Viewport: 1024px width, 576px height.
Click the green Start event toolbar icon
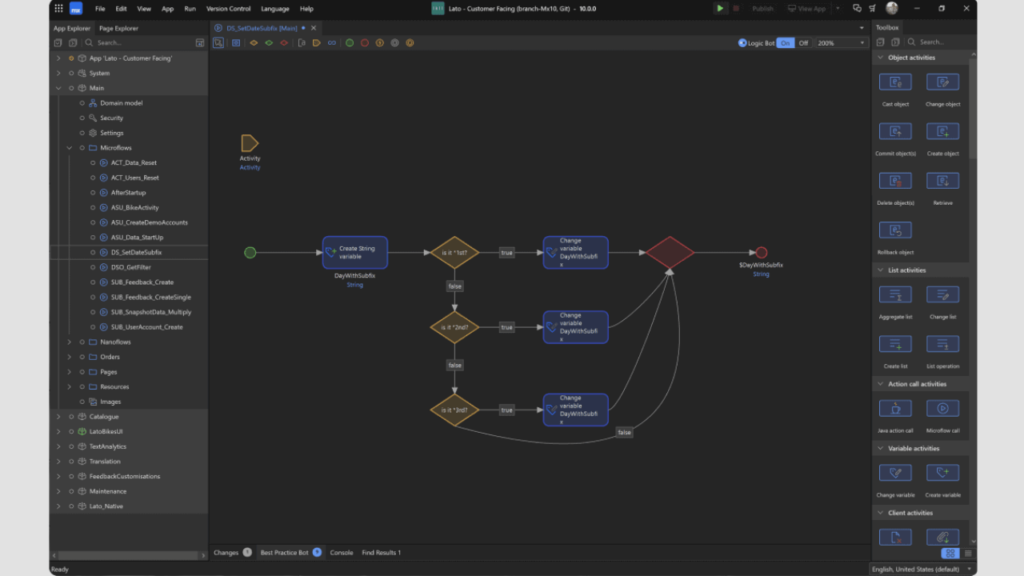(349, 43)
